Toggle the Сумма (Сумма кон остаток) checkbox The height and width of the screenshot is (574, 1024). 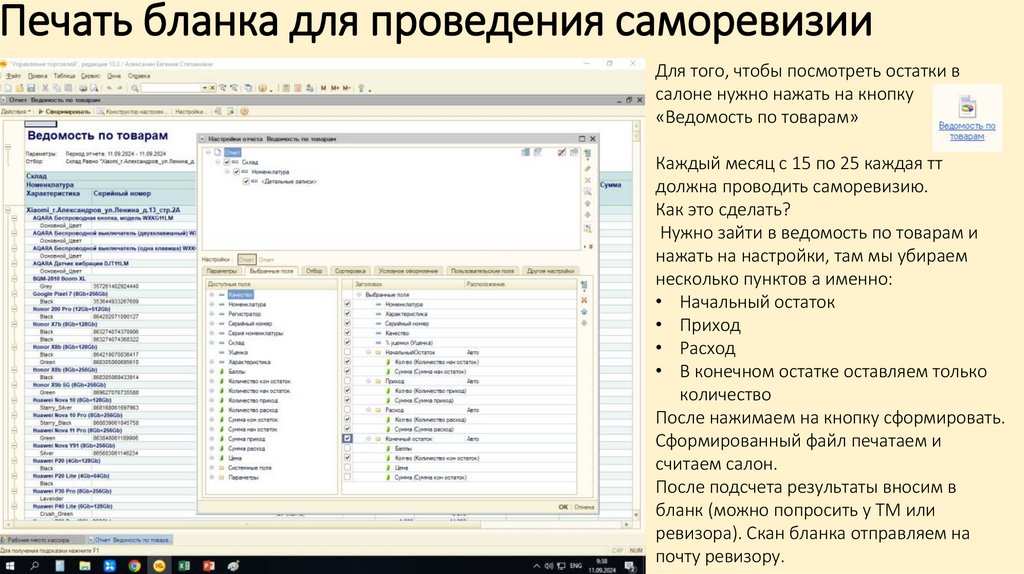[347, 477]
